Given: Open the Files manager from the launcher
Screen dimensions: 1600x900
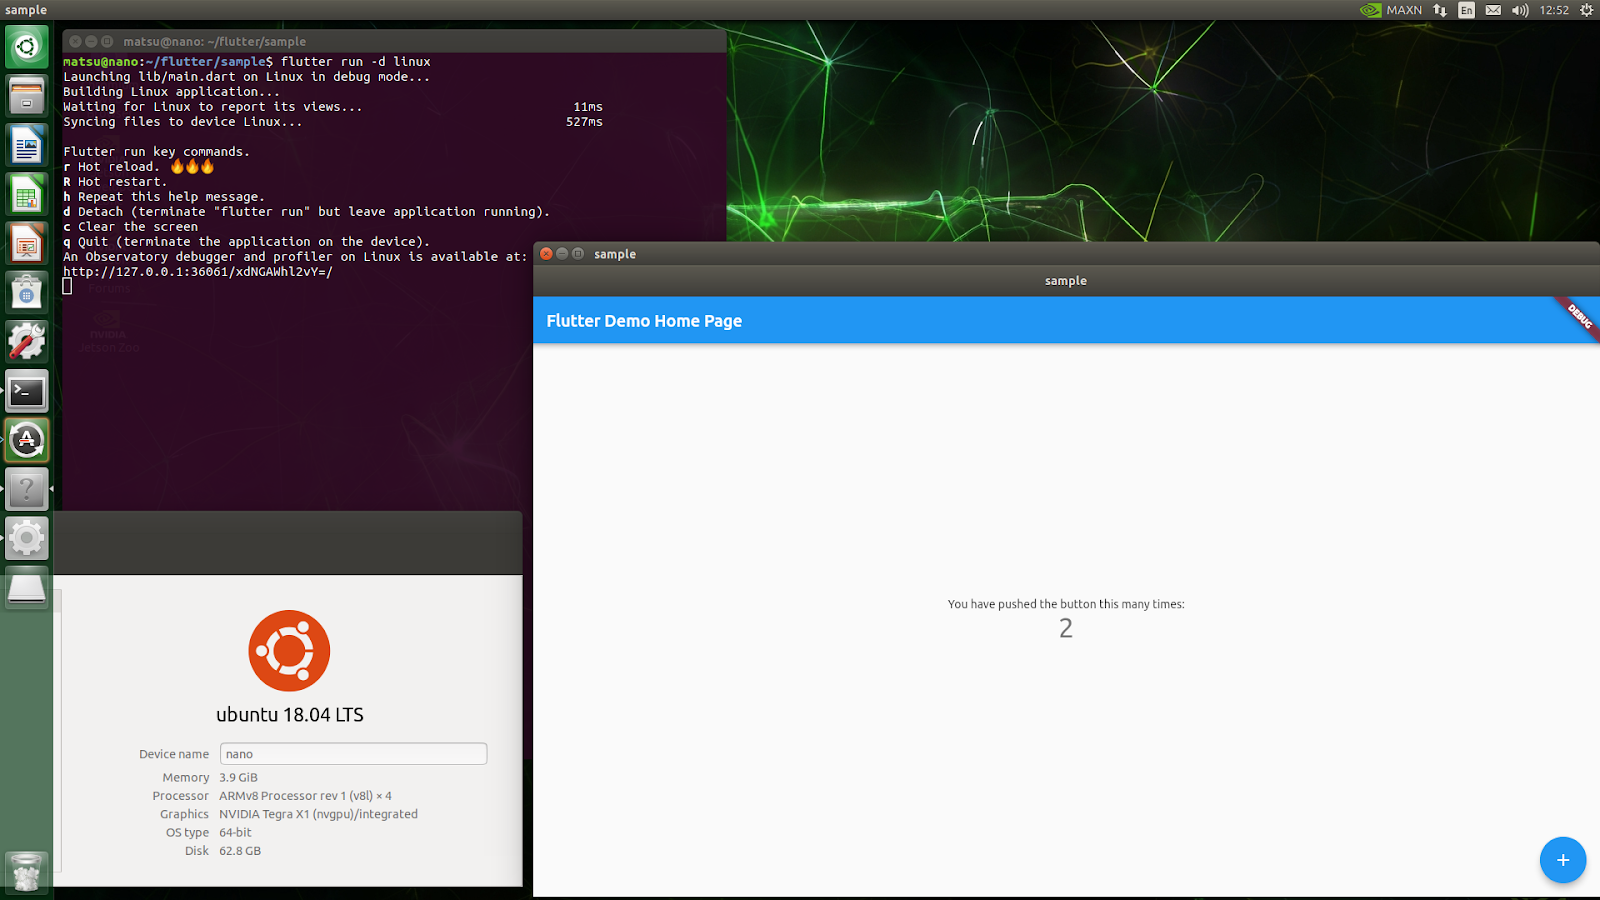Looking at the screenshot, I should (27, 96).
